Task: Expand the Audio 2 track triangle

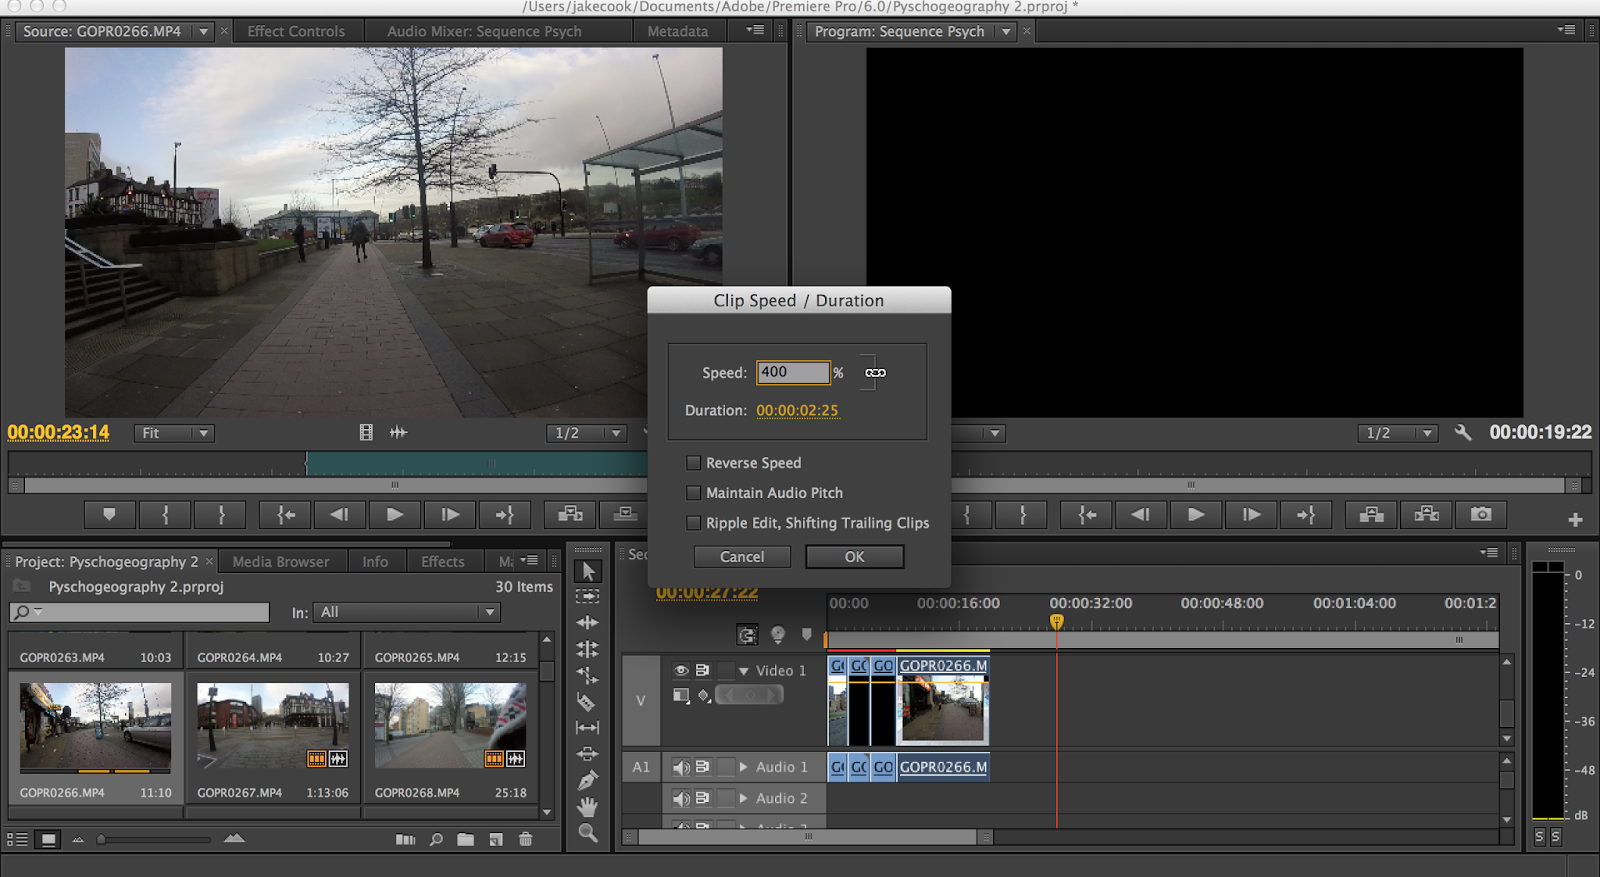Action: (x=744, y=798)
